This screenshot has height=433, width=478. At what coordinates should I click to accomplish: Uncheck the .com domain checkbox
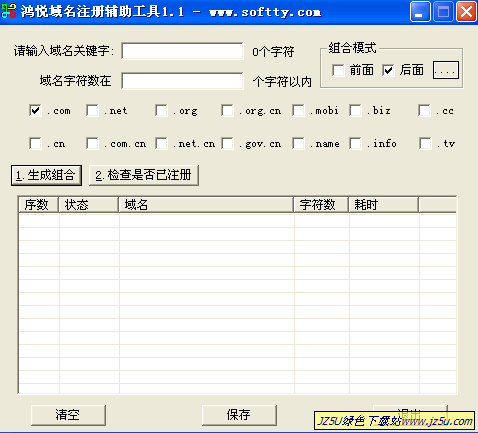click(x=35, y=110)
